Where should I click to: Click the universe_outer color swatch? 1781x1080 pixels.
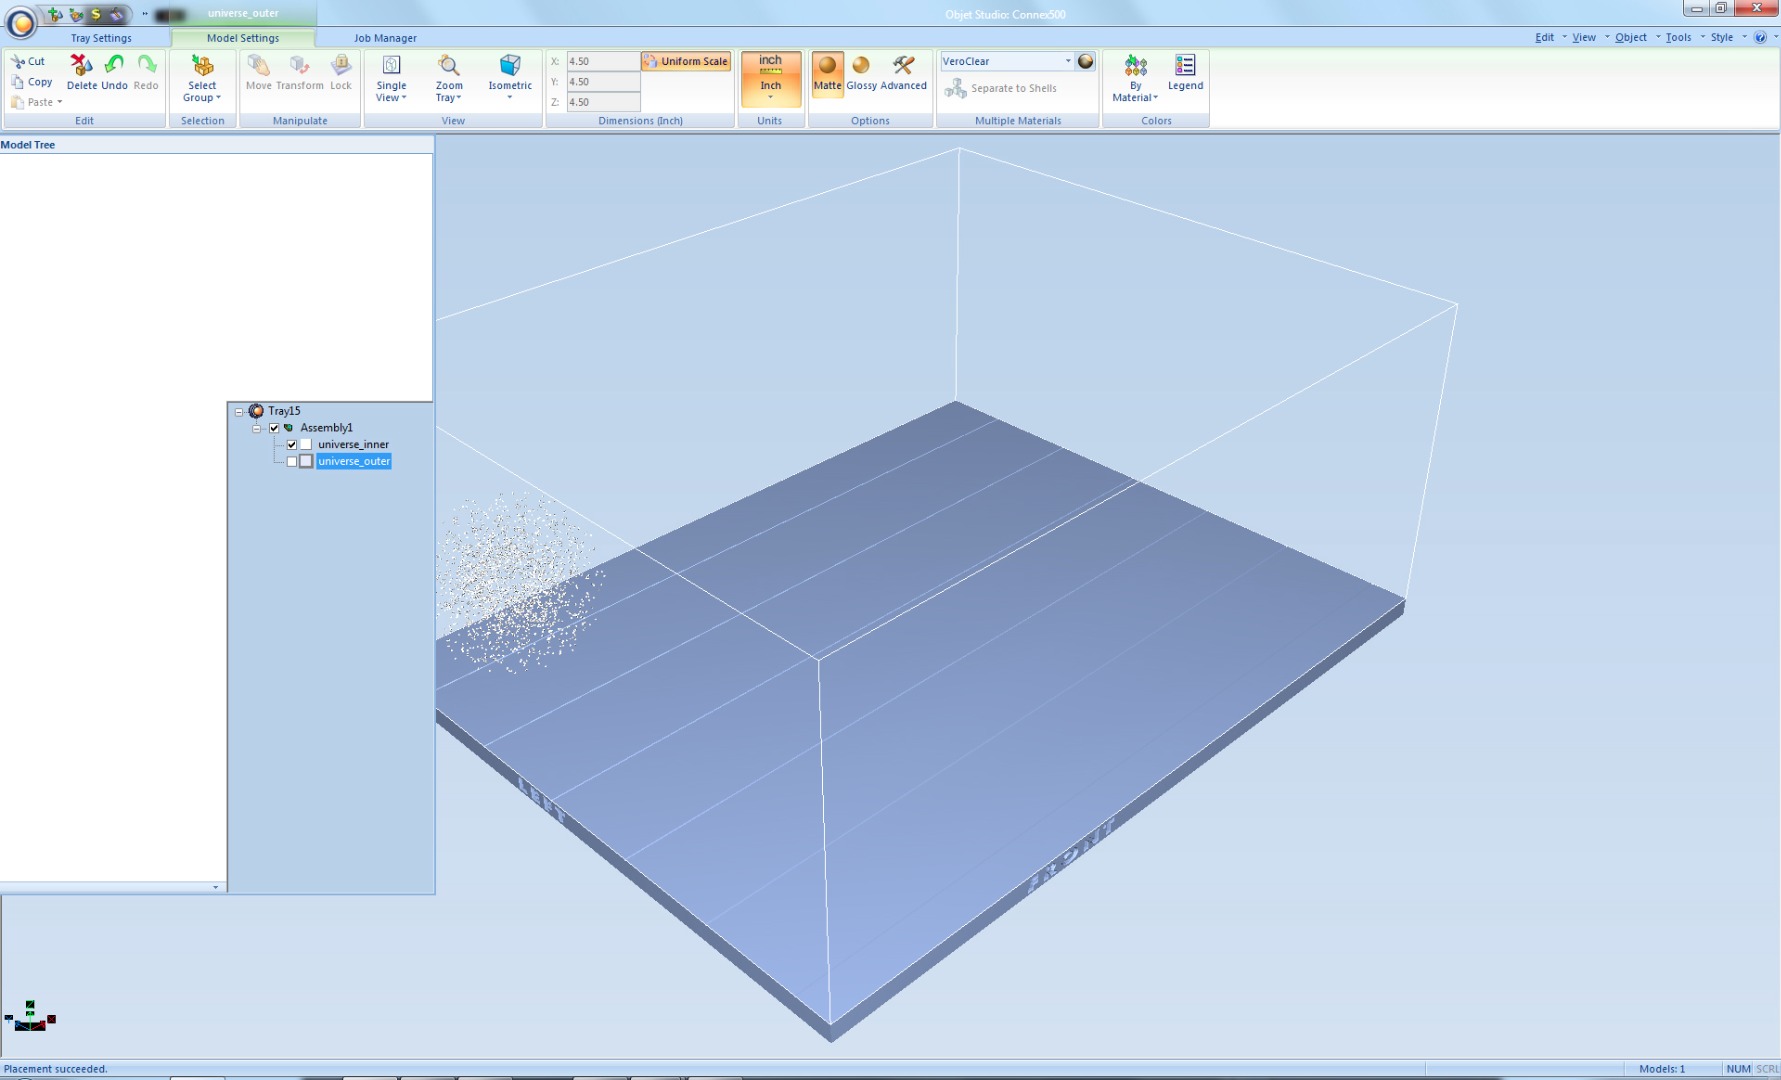pos(306,462)
